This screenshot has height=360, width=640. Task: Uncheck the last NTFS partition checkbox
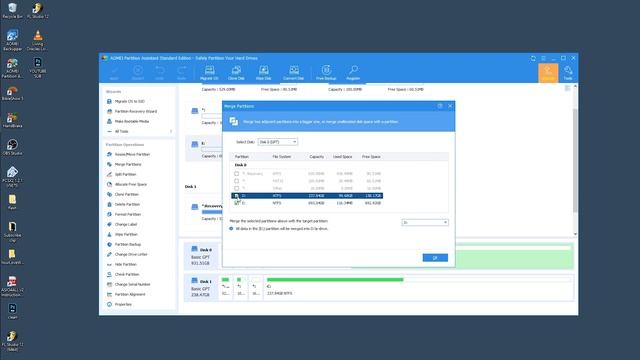point(236,203)
